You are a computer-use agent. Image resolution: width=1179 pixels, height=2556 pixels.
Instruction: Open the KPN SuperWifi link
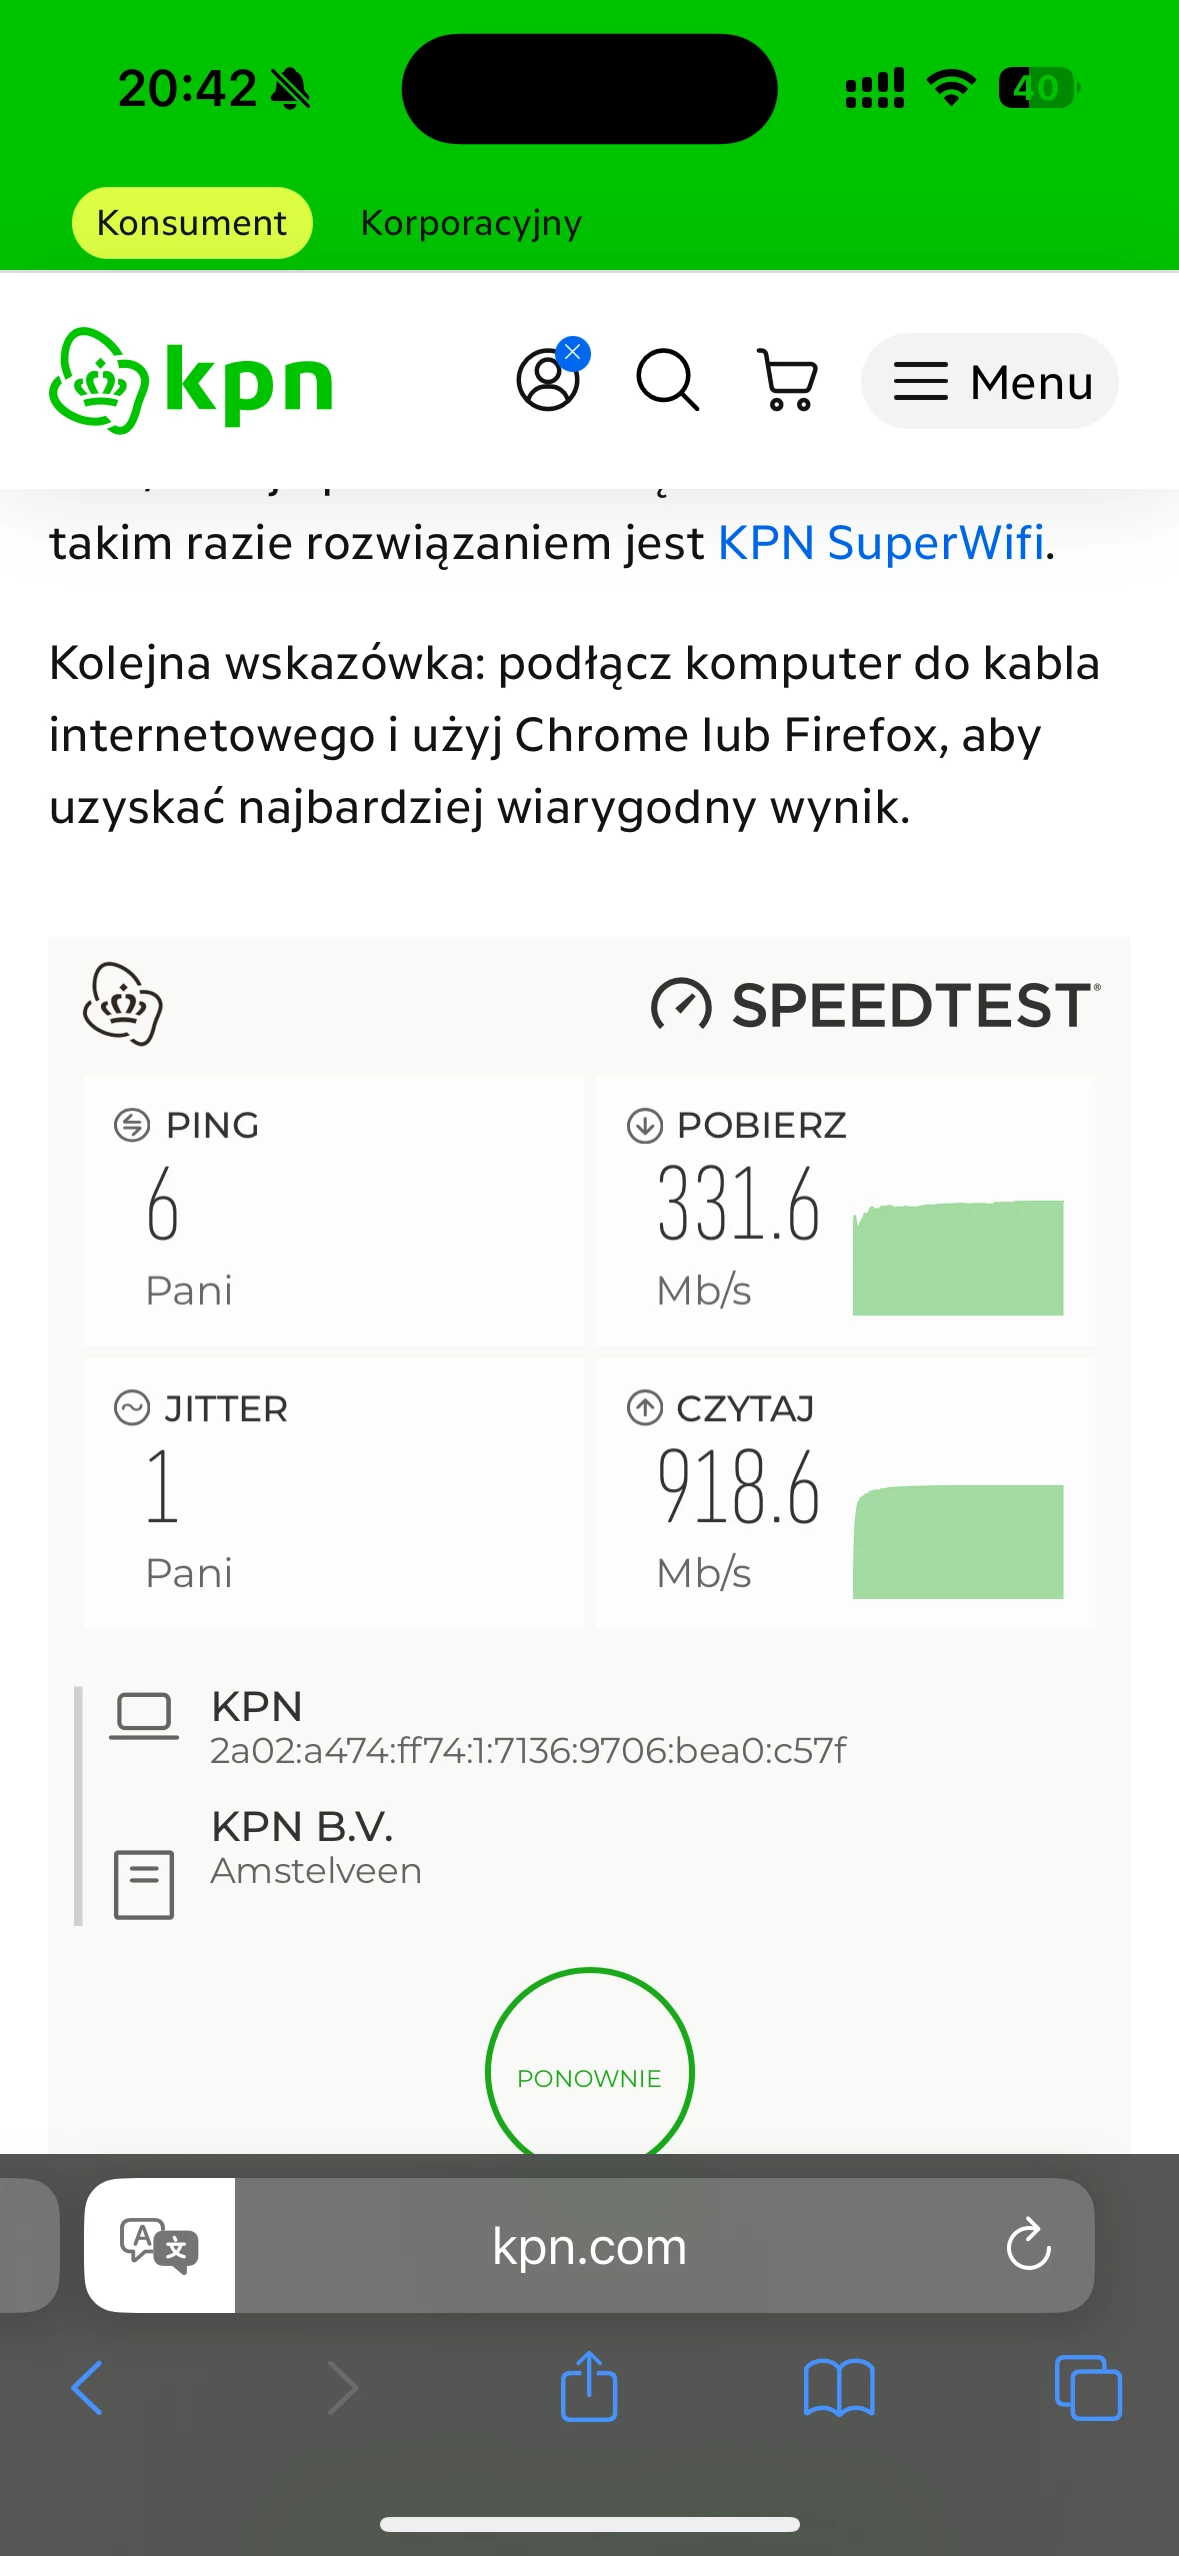tap(881, 544)
